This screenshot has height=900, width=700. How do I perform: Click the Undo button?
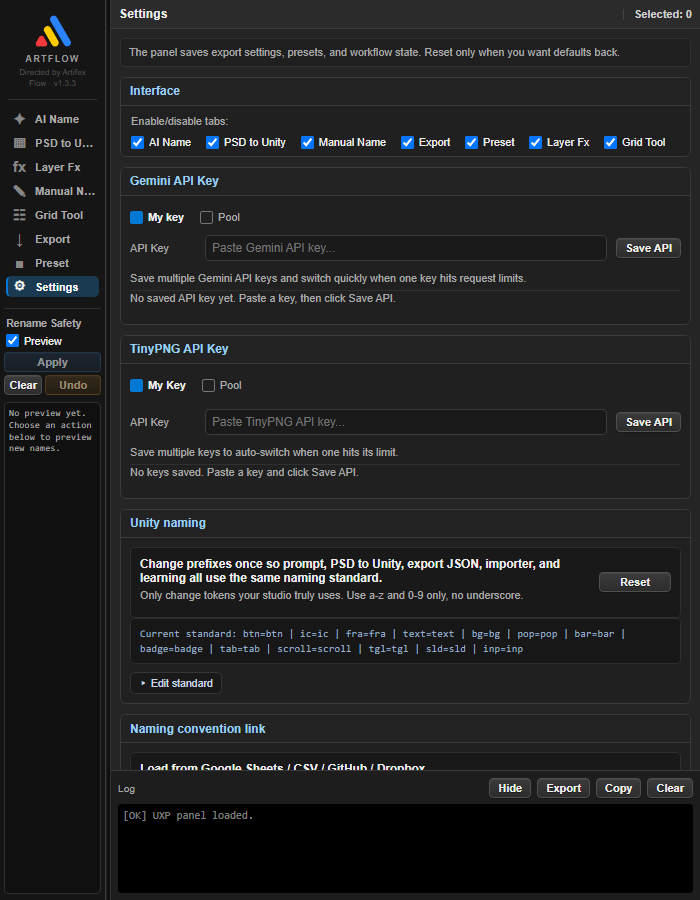[x=73, y=385]
